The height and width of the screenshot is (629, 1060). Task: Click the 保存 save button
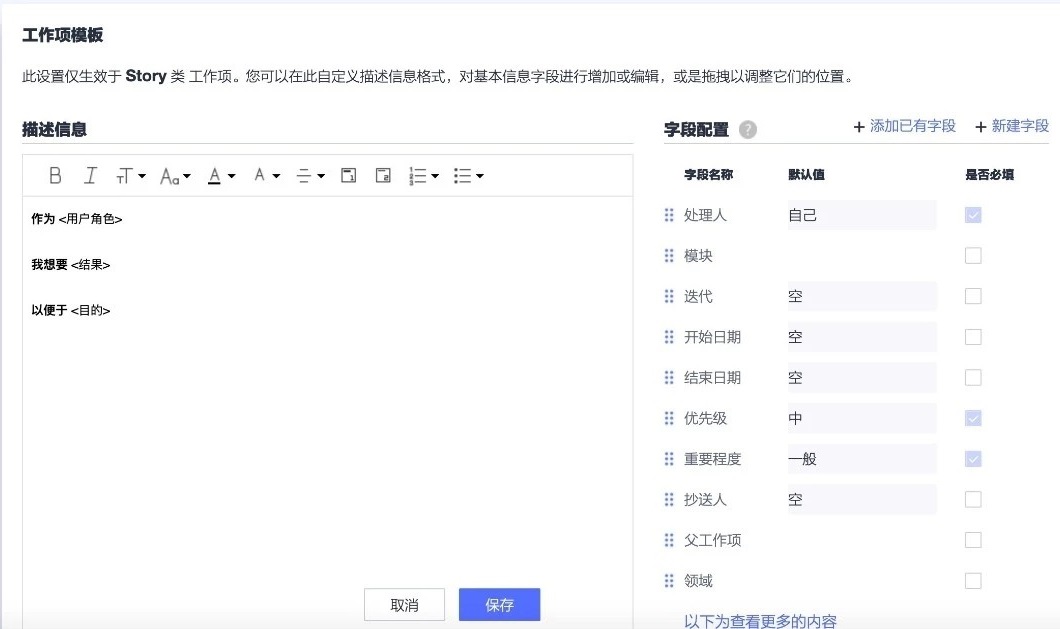(x=498, y=604)
